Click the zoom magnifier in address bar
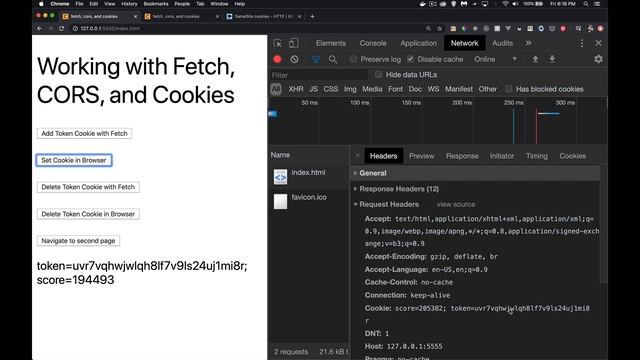640x360 pixels. (428, 28)
